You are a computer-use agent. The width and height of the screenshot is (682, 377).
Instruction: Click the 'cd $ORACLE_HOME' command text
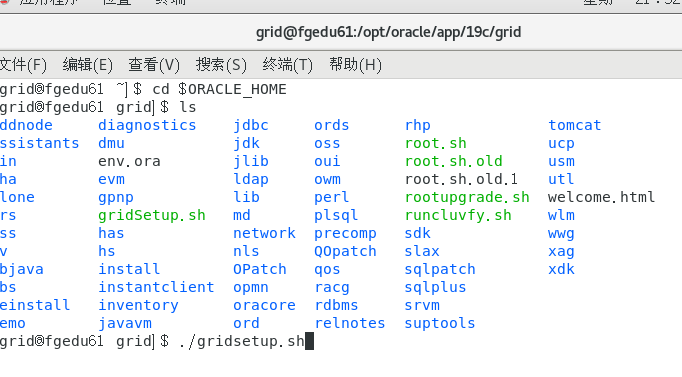click(x=219, y=90)
